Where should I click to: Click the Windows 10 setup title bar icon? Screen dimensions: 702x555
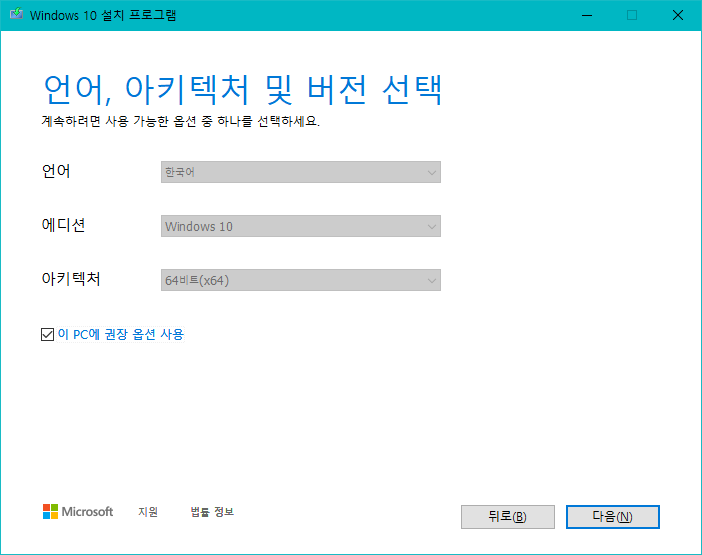click(17, 14)
